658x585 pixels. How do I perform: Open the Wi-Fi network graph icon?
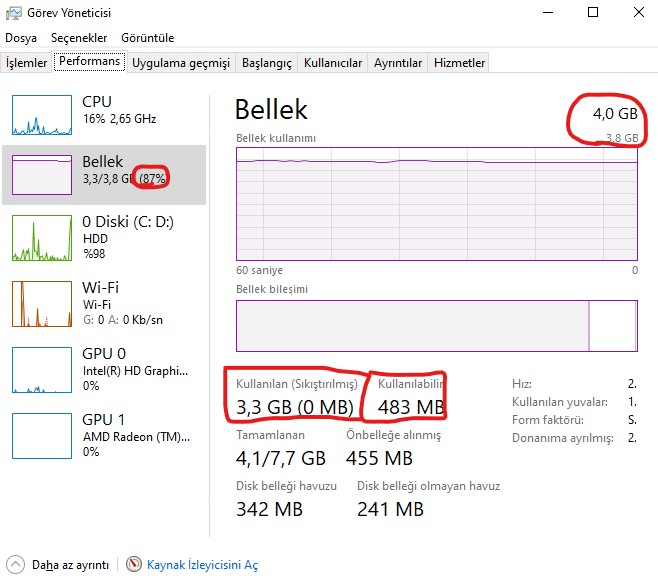[42, 304]
